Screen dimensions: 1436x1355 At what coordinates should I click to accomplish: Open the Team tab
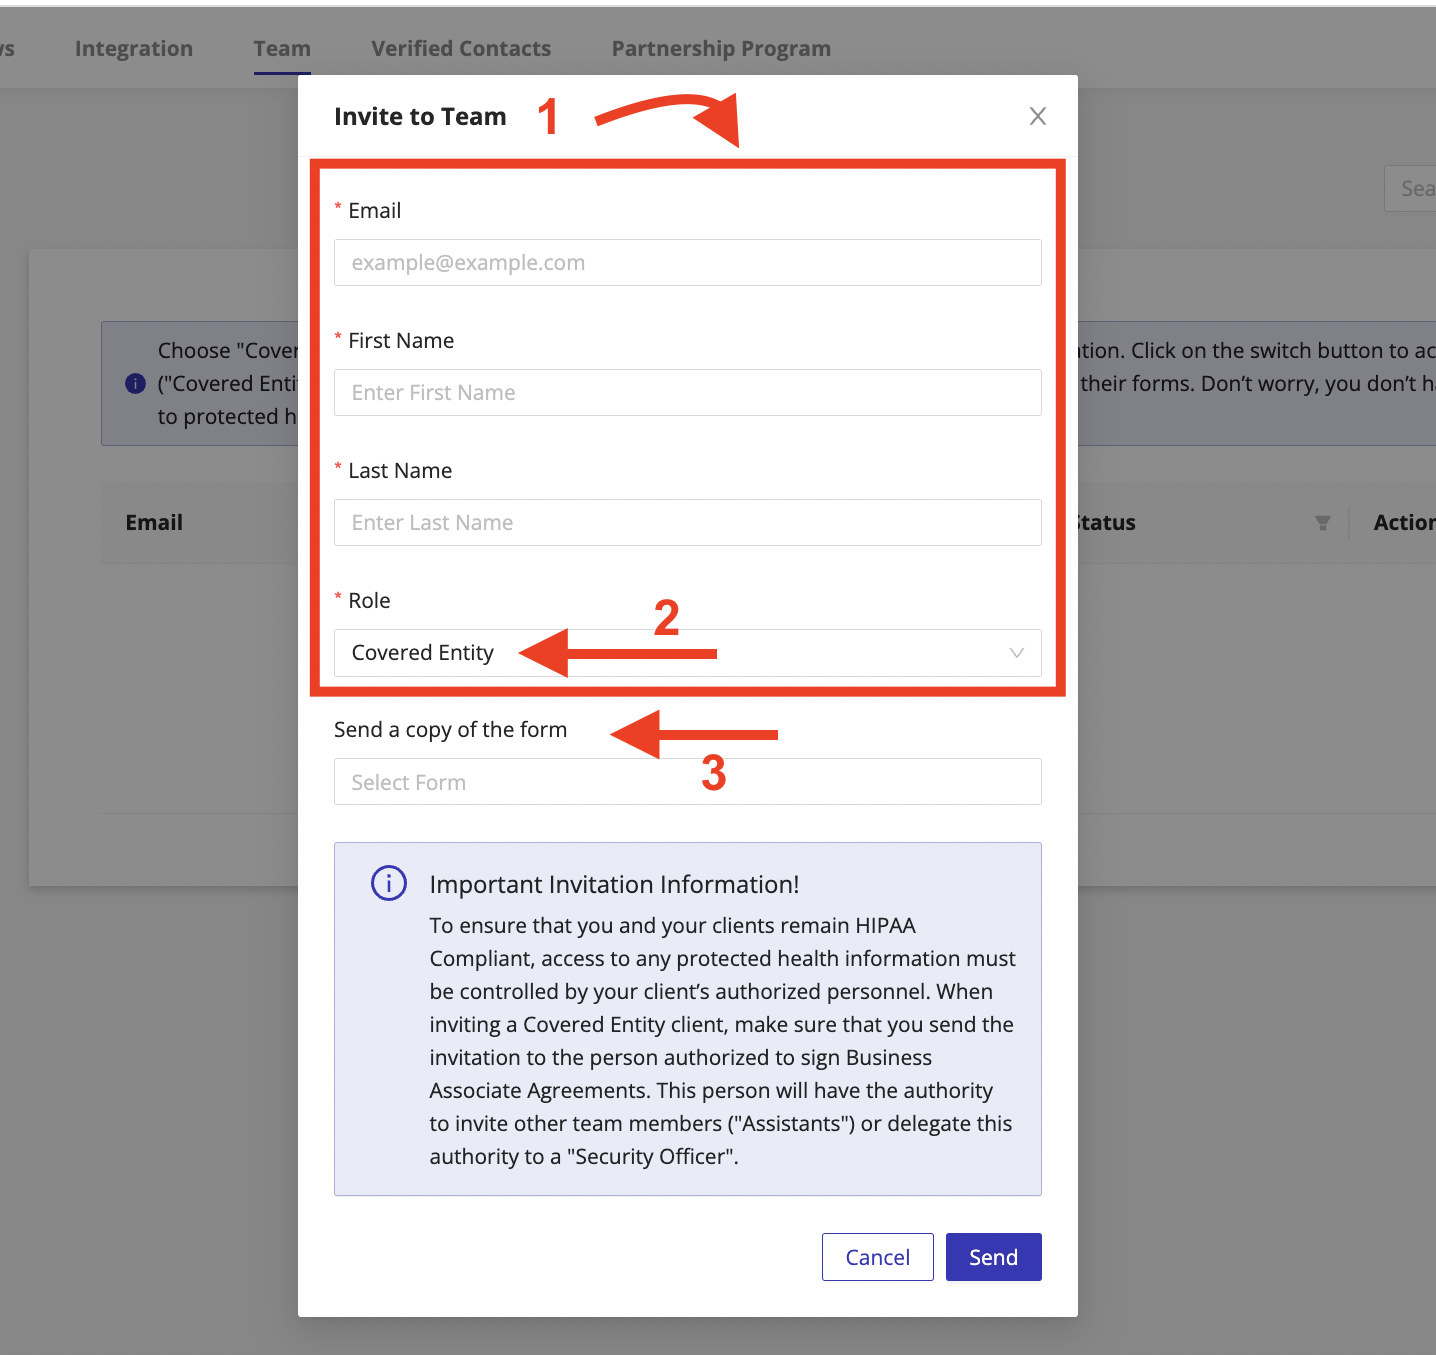coord(282,49)
